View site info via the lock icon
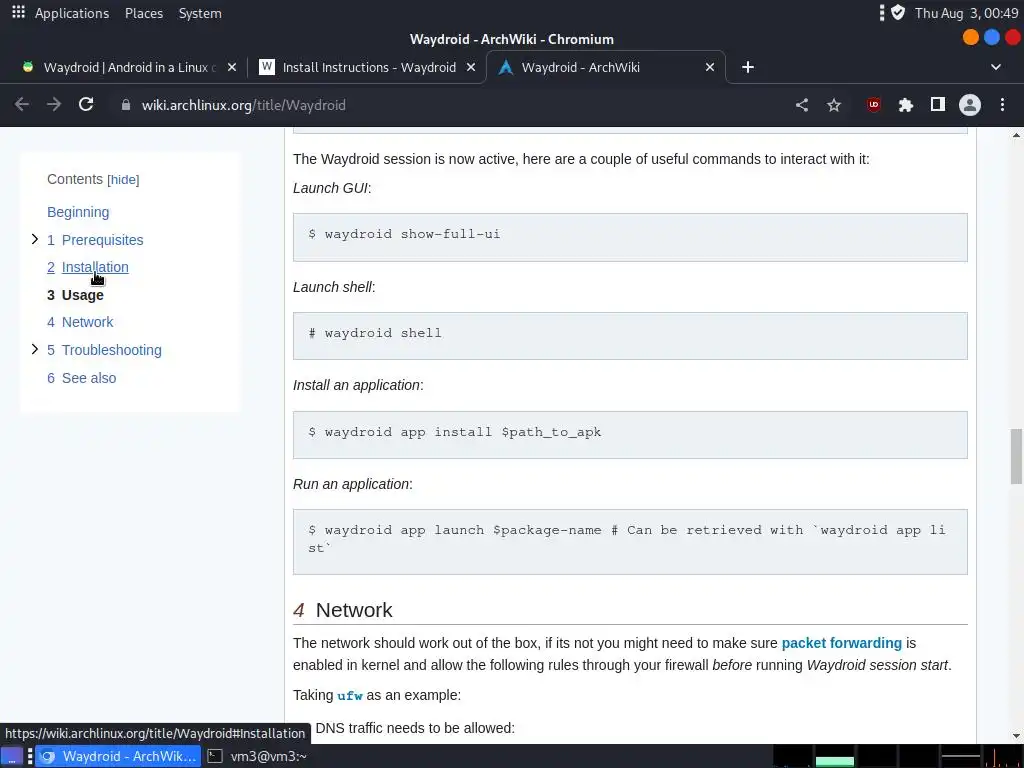This screenshot has width=1024, height=768. pyautogui.click(x=125, y=105)
